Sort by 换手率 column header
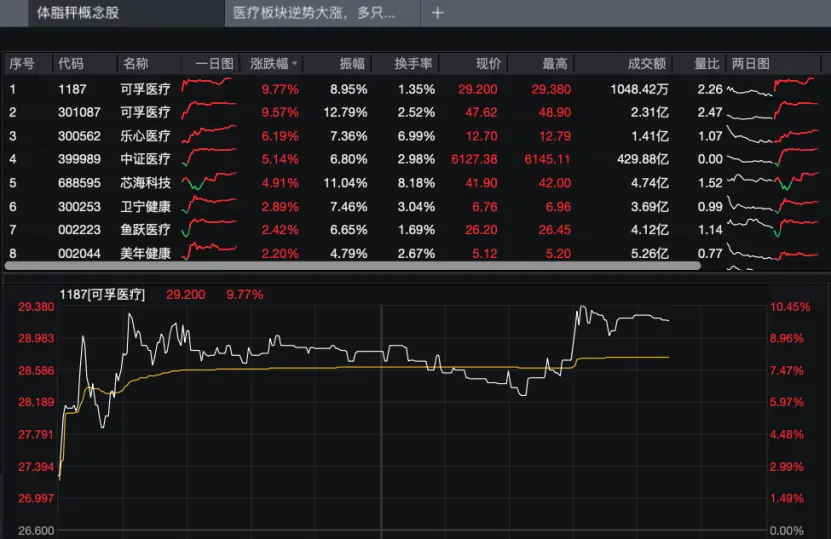The height and width of the screenshot is (539, 831). point(413,64)
